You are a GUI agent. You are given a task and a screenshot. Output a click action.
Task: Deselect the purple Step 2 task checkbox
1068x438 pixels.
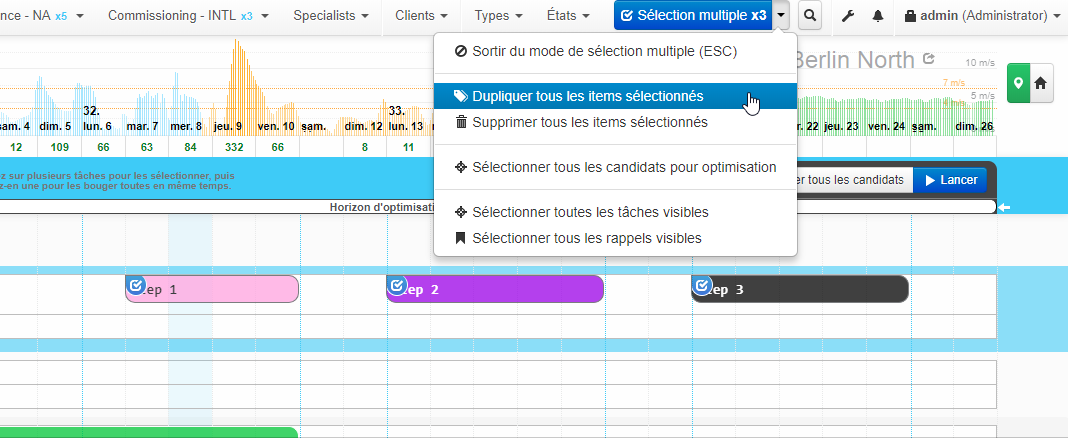[397, 286]
